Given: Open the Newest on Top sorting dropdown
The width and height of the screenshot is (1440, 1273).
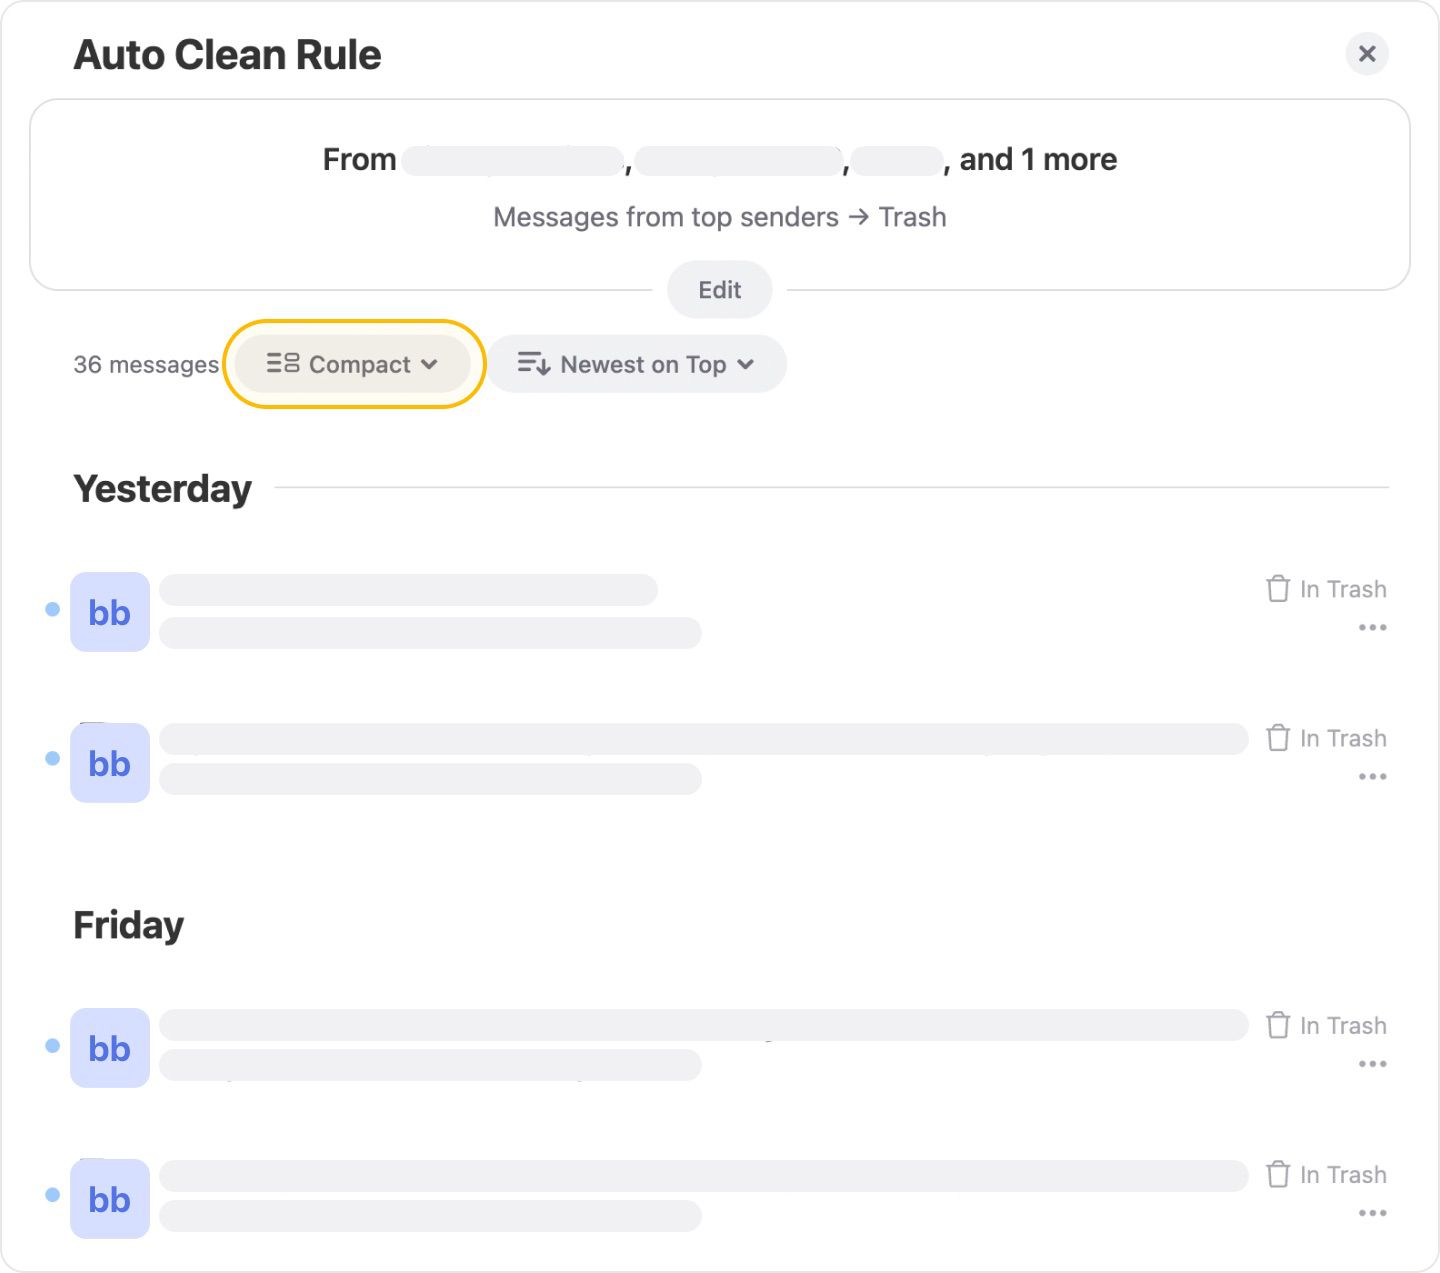Looking at the screenshot, I should pyautogui.click(x=637, y=364).
